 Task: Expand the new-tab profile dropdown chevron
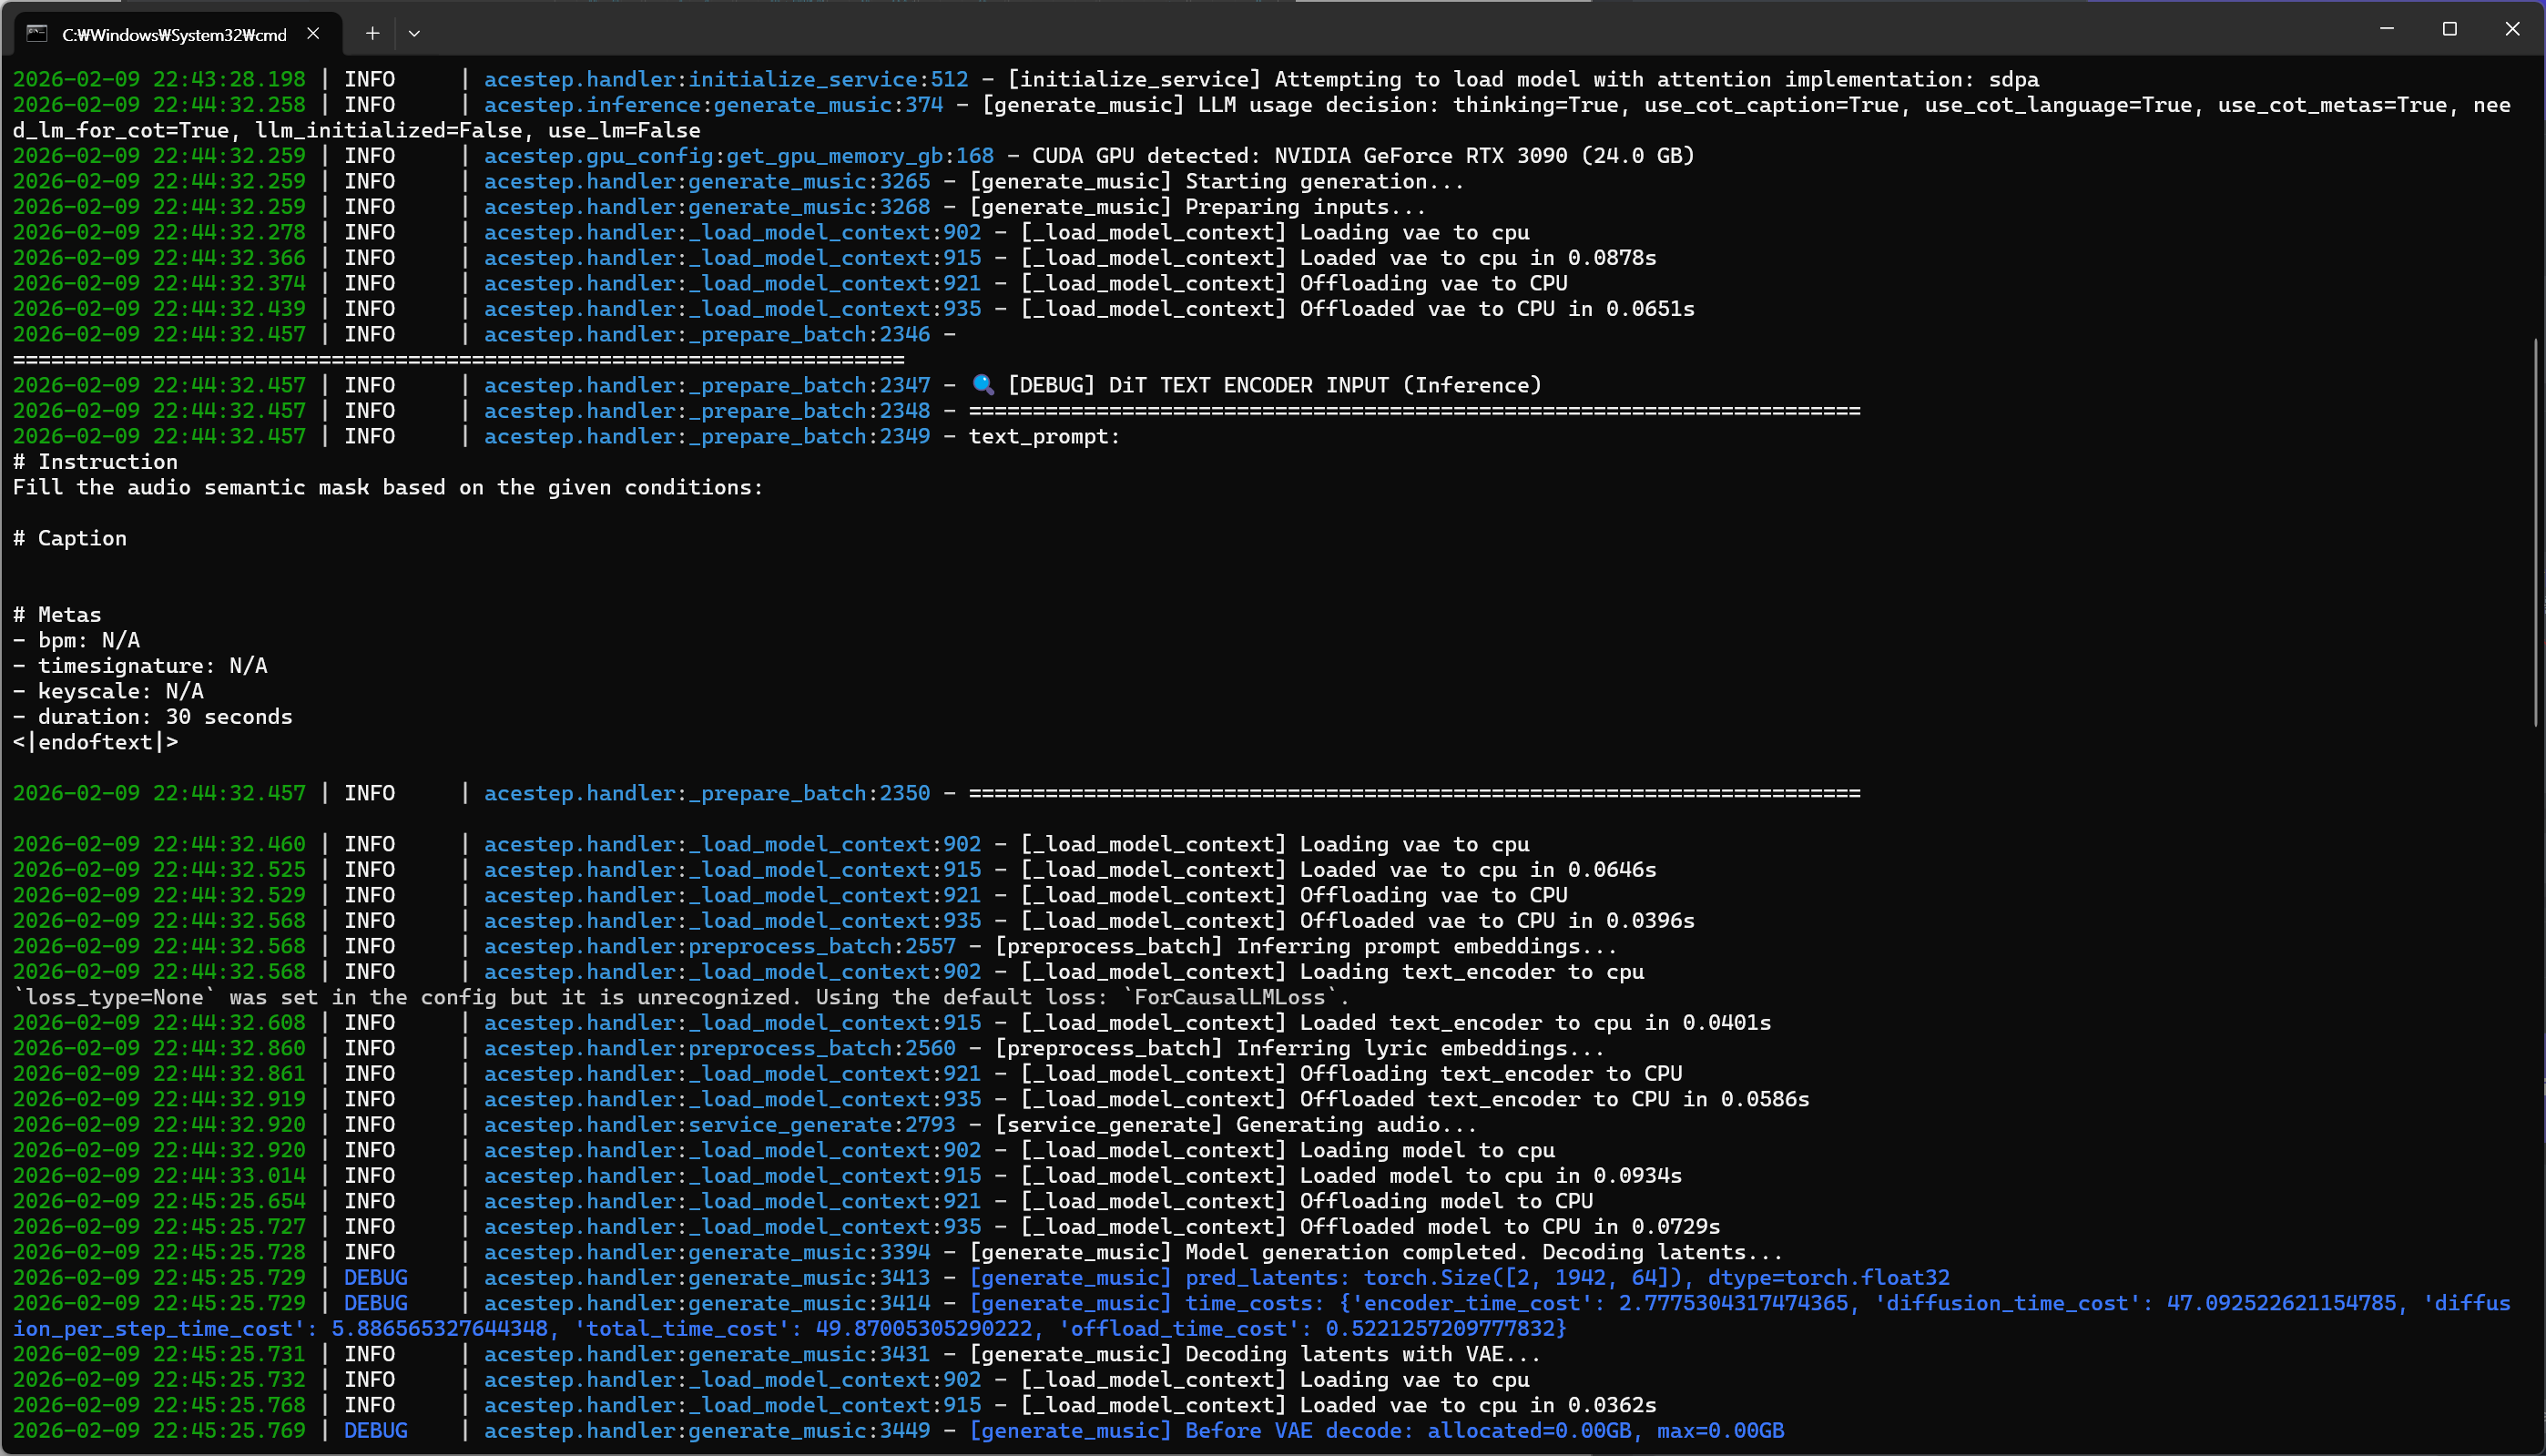[414, 34]
